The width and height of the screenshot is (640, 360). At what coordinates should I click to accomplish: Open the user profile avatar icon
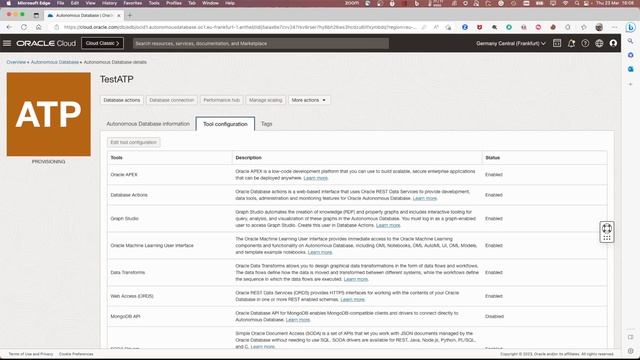pyautogui.click(x=613, y=43)
